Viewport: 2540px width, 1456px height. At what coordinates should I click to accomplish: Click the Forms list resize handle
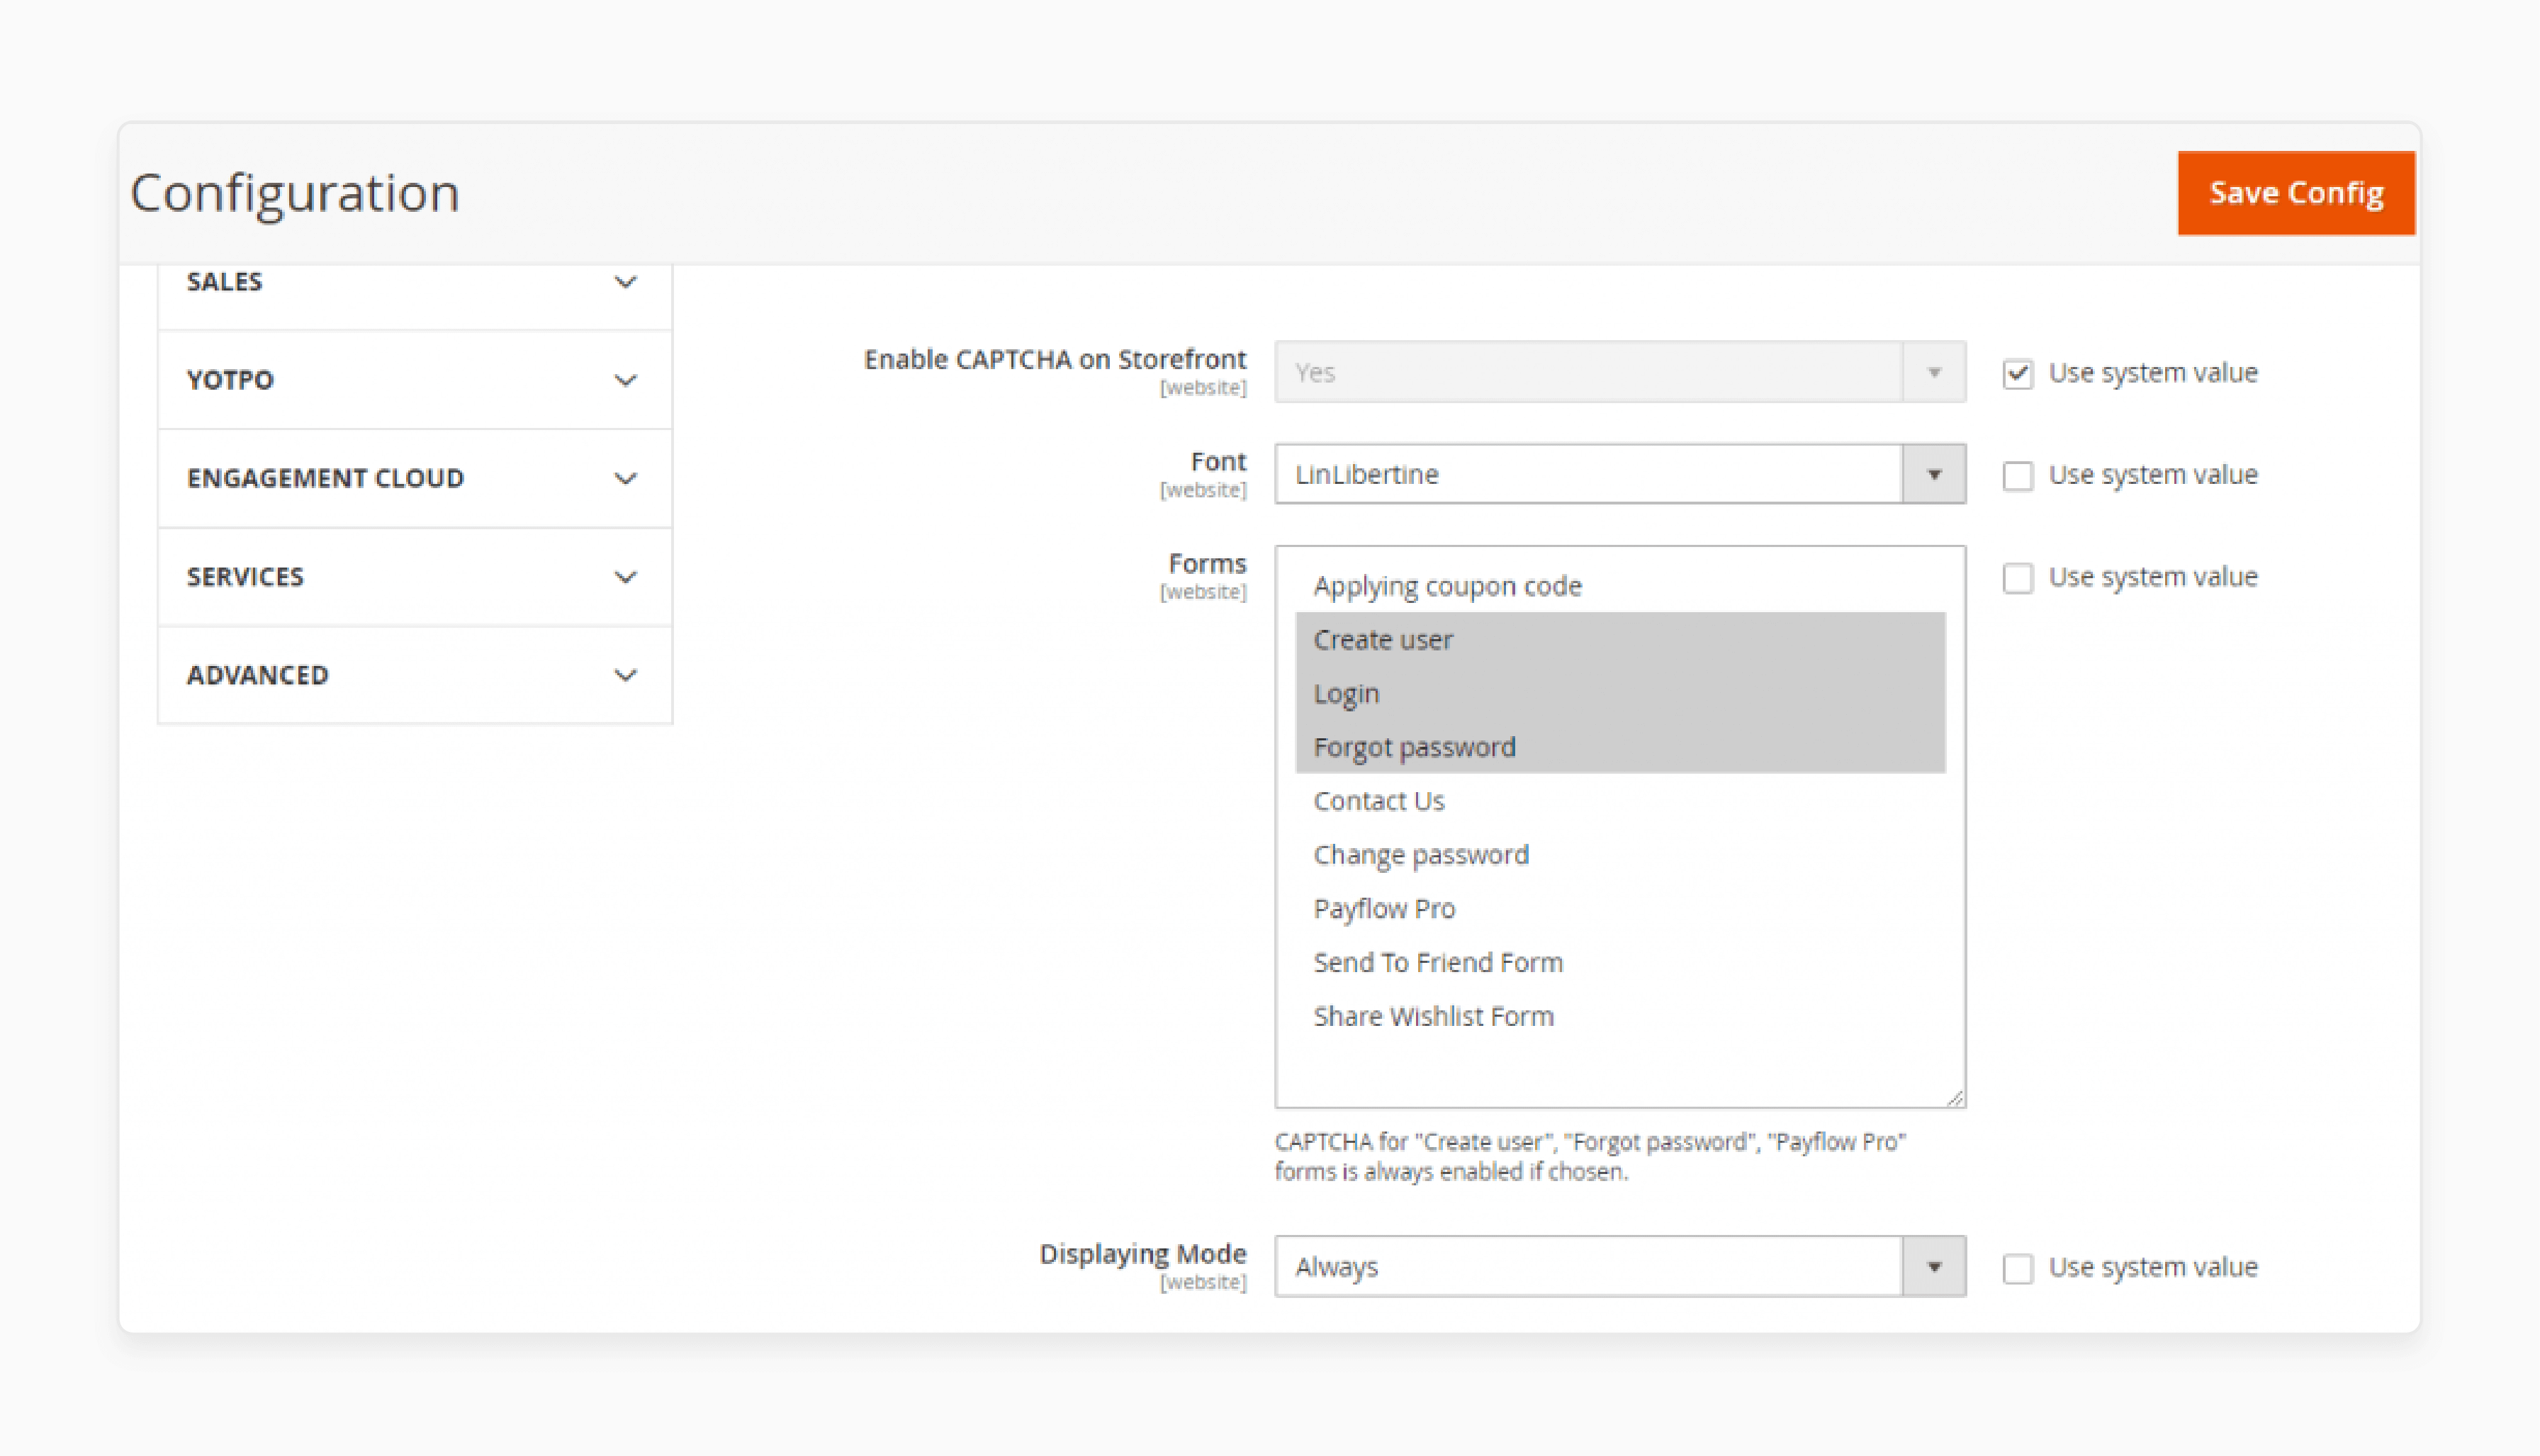click(1955, 1098)
